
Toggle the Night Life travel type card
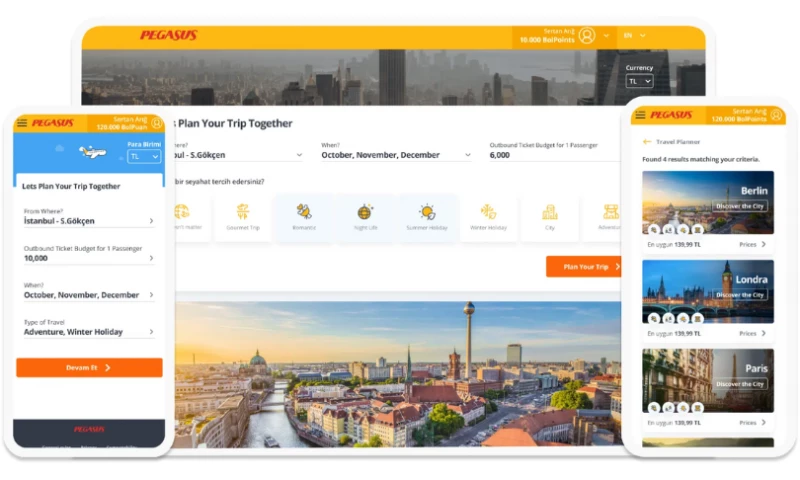click(x=365, y=217)
